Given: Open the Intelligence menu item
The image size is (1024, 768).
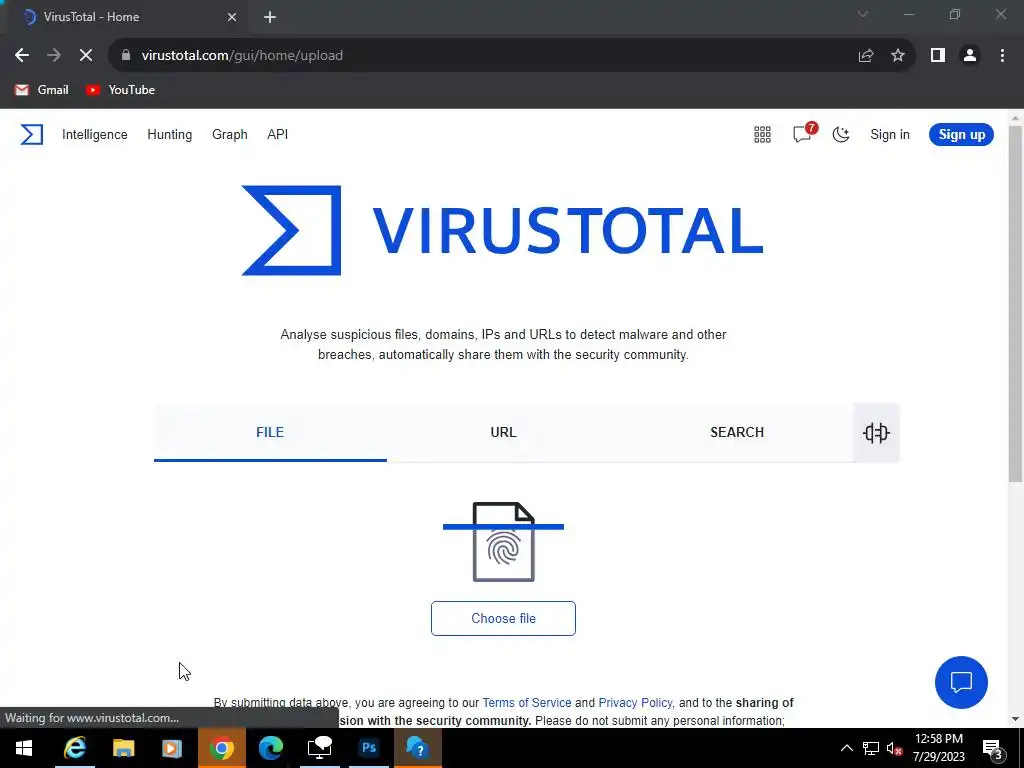Looking at the screenshot, I should pos(95,135).
